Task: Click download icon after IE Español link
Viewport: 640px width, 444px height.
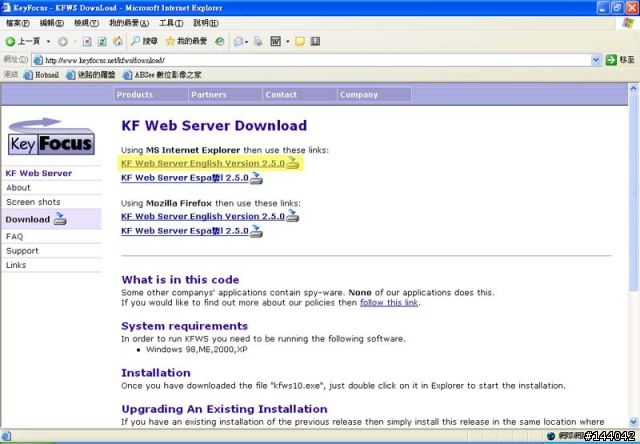Action: pyautogui.click(x=256, y=178)
